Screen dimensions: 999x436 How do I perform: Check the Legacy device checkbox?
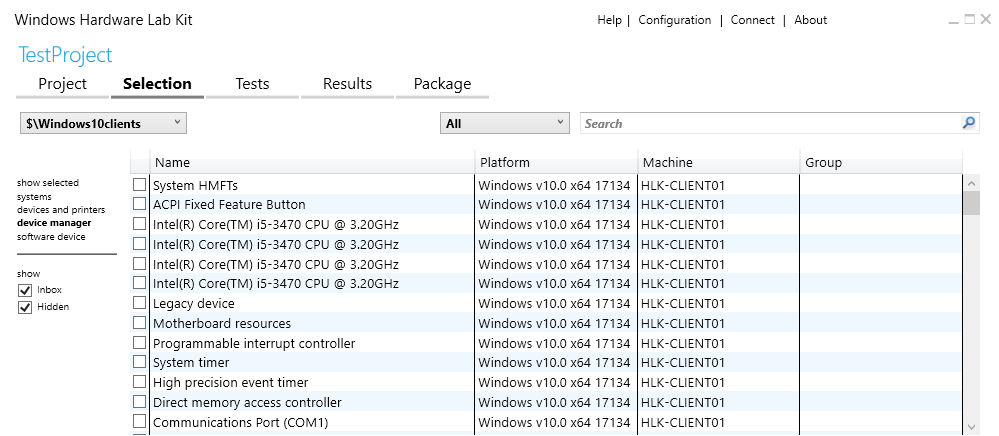pos(140,303)
